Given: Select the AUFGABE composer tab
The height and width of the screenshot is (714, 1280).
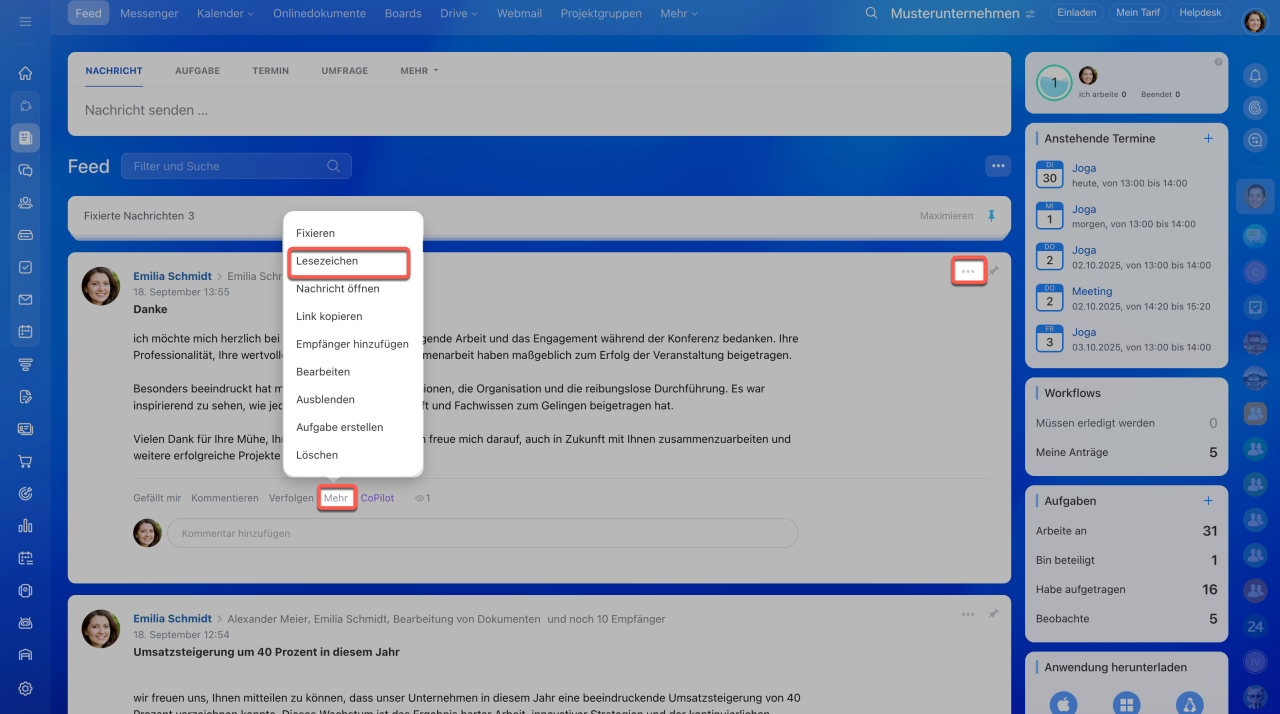Looking at the screenshot, I should click(x=197, y=71).
